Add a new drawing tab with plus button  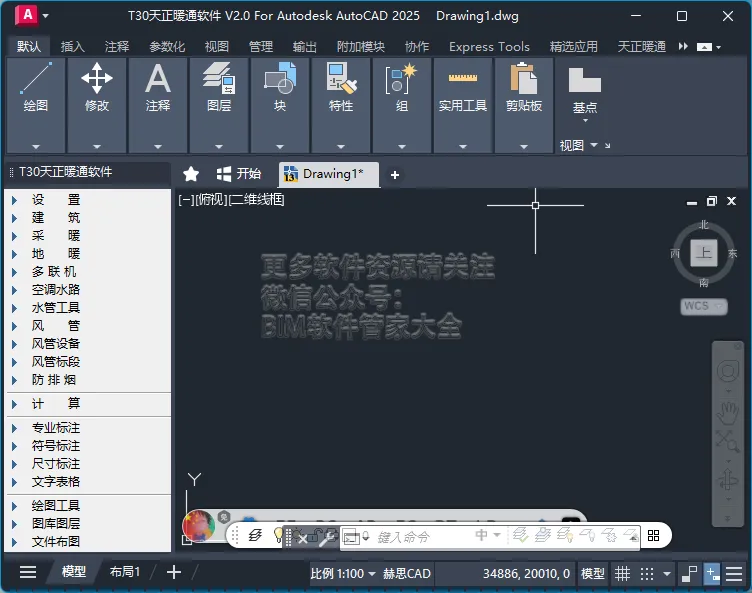[x=395, y=175]
